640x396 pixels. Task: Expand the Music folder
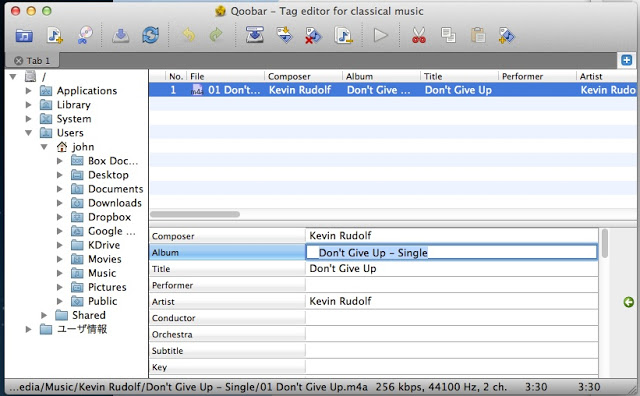point(60,273)
